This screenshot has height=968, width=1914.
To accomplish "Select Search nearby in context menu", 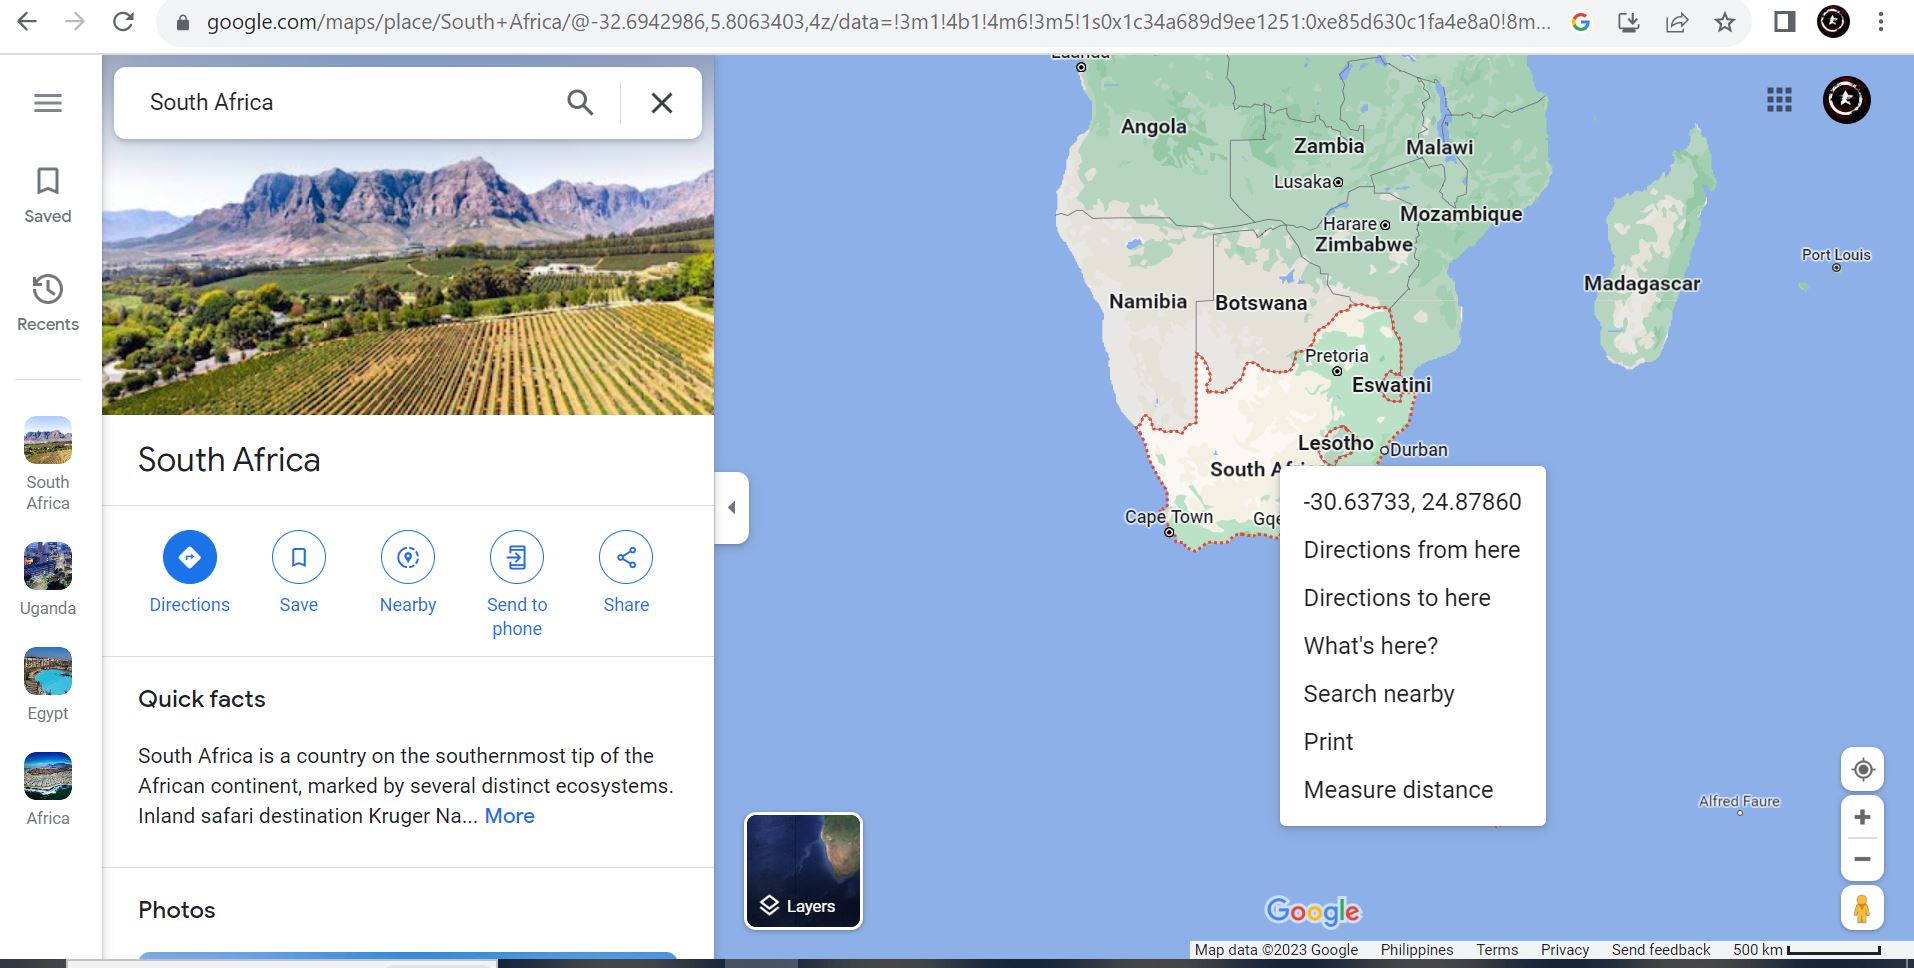I will [1412, 694].
